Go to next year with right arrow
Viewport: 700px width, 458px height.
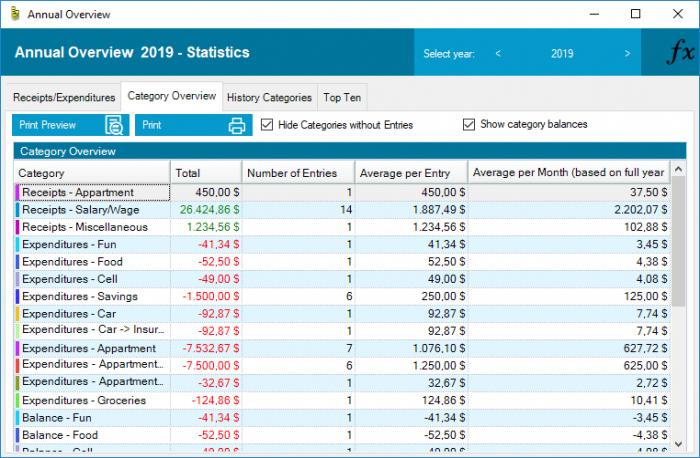(x=627, y=54)
